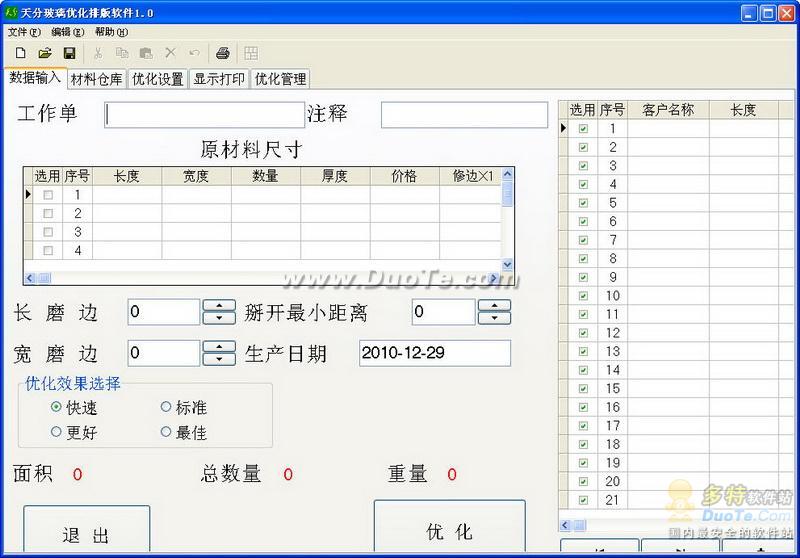Click raw material table scroll up arrow

507,174
